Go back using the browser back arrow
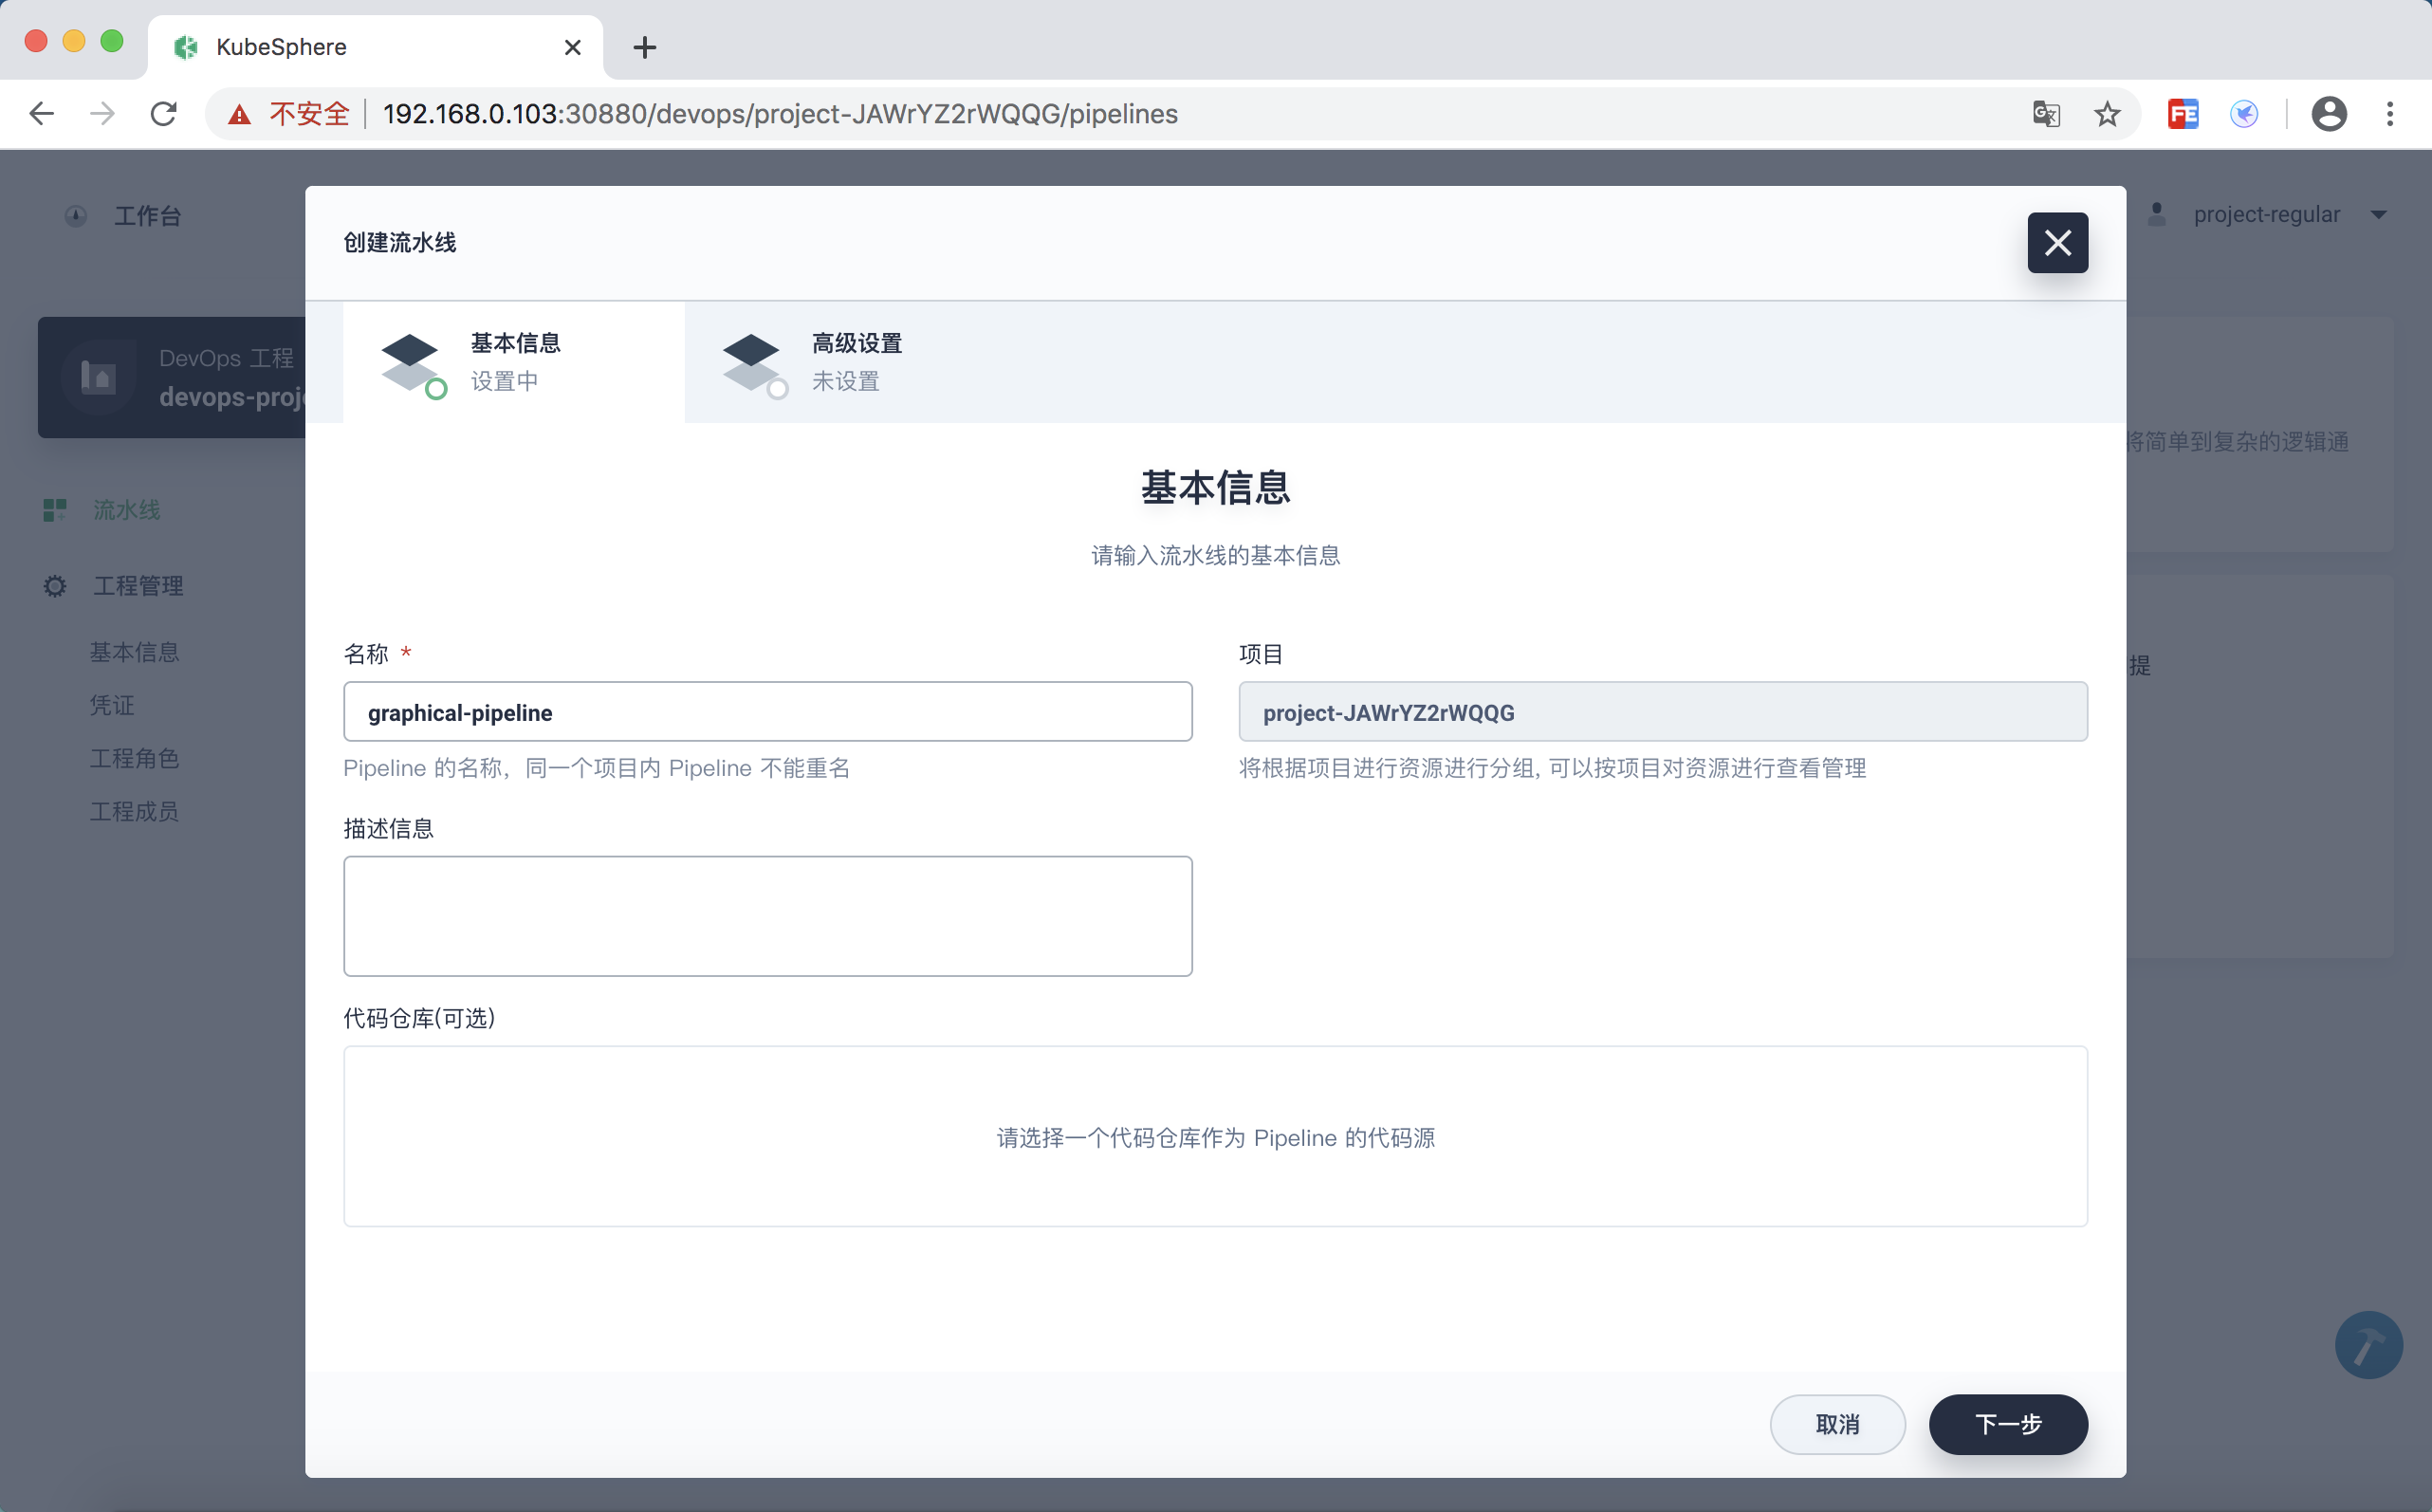This screenshot has width=2432, height=1512. point(42,114)
